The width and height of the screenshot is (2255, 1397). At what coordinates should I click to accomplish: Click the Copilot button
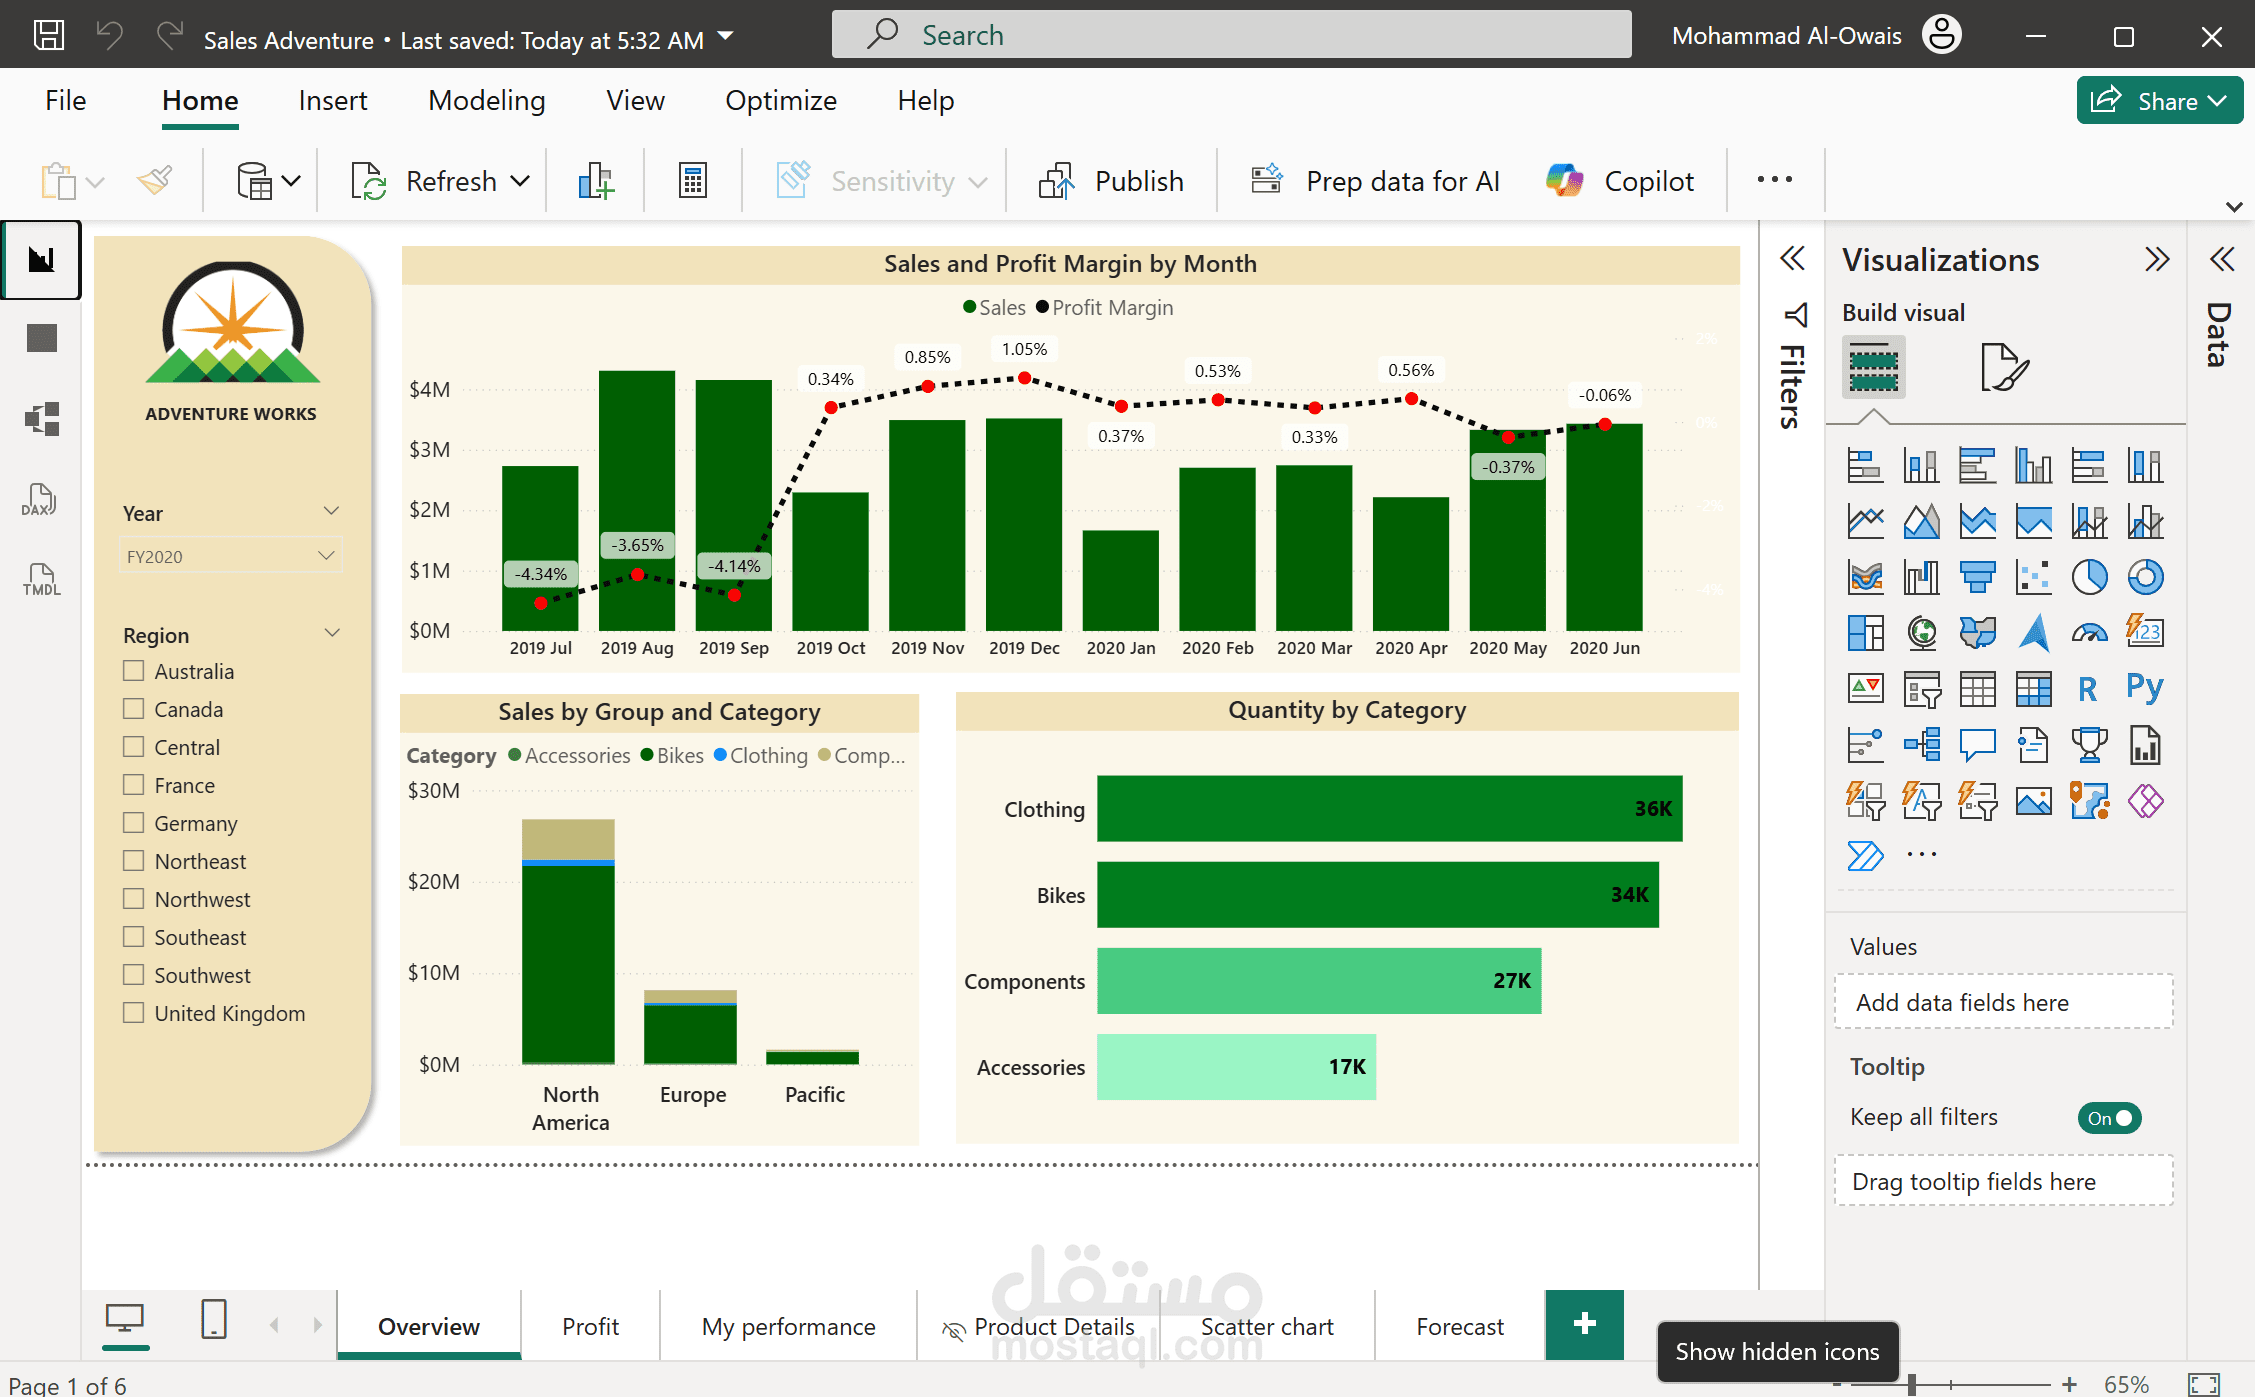pyautogui.click(x=1620, y=181)
